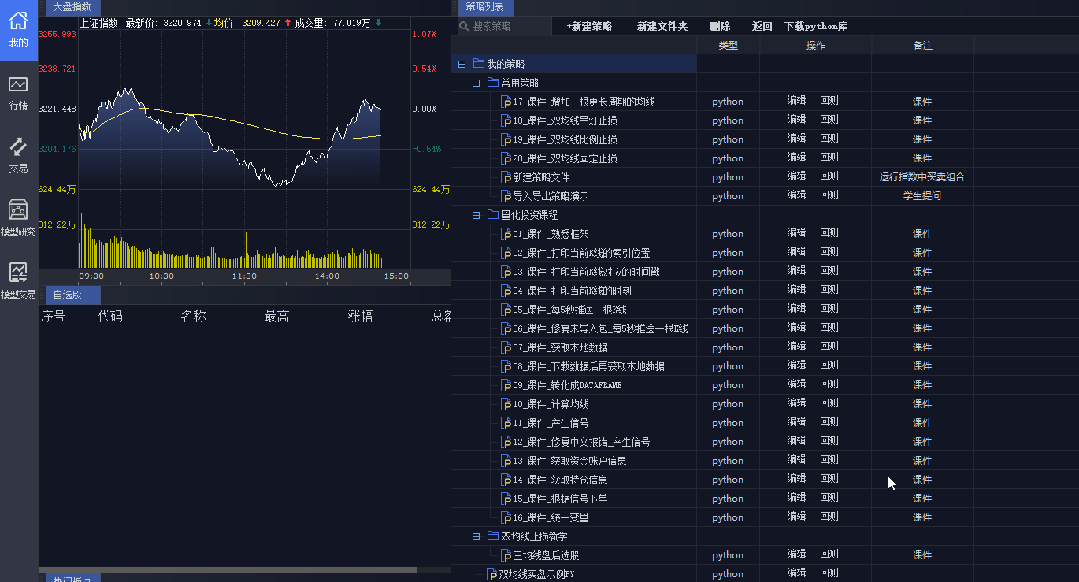Click 编辑 for 15_课件_根据信号下单 row

coord(797,498)
